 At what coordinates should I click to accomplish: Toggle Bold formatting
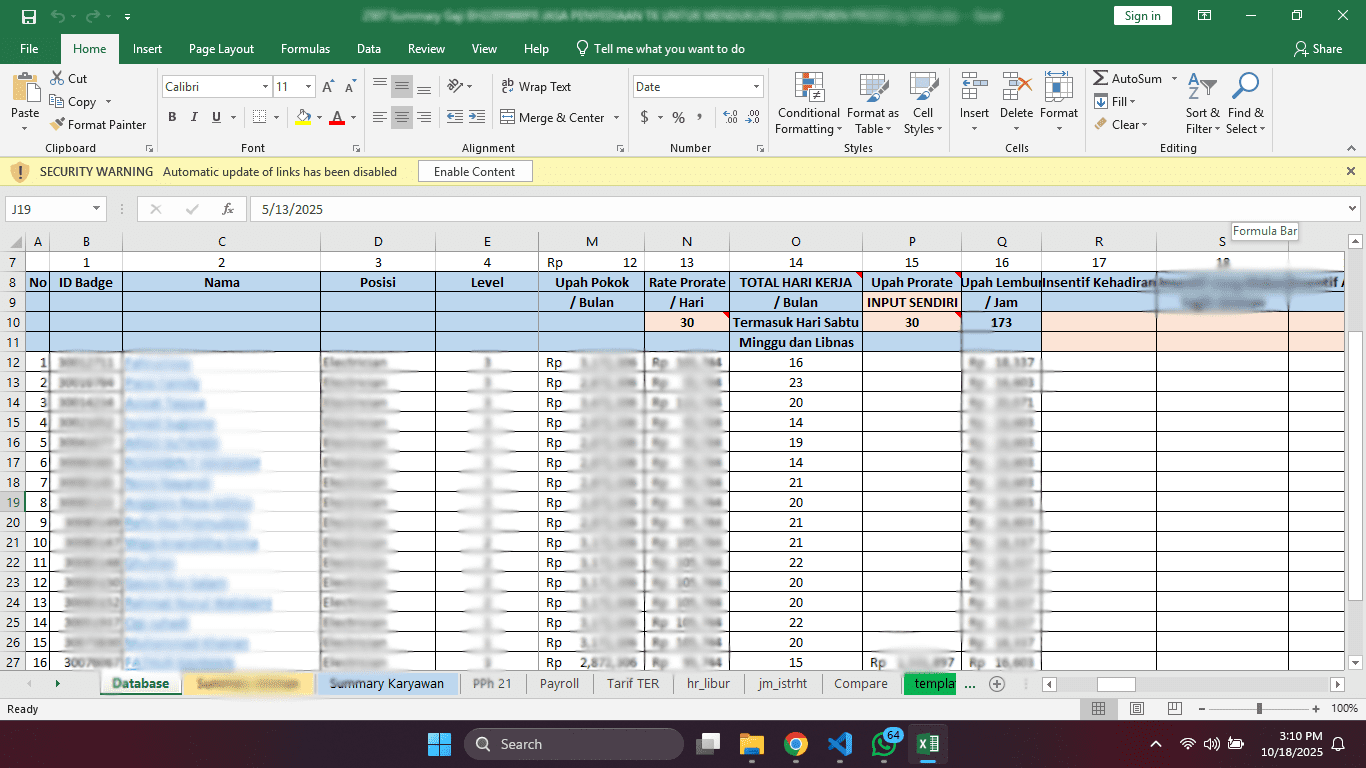click(172, 117)
